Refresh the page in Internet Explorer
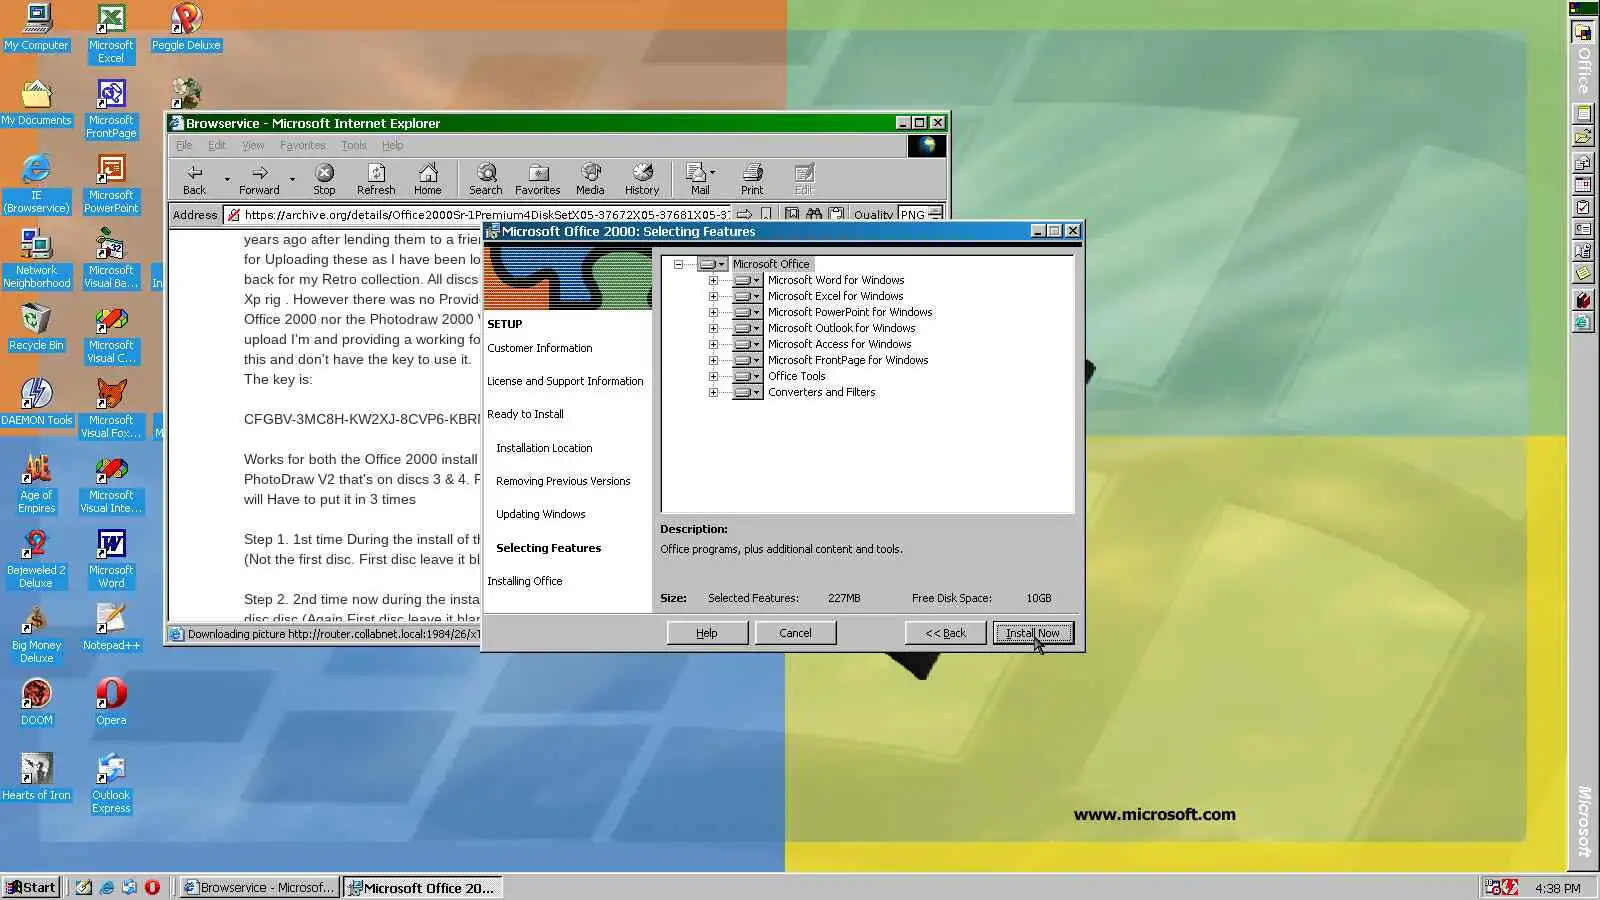The image size is (1600, 900). tap(376, 179)
